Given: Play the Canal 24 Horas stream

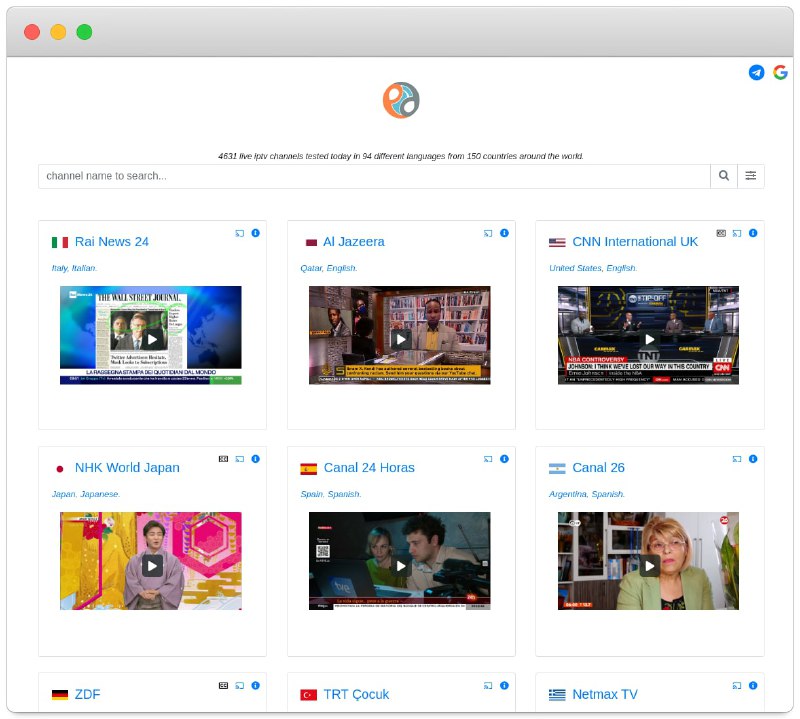Looking at the screenshot, I should pos(400,565).
